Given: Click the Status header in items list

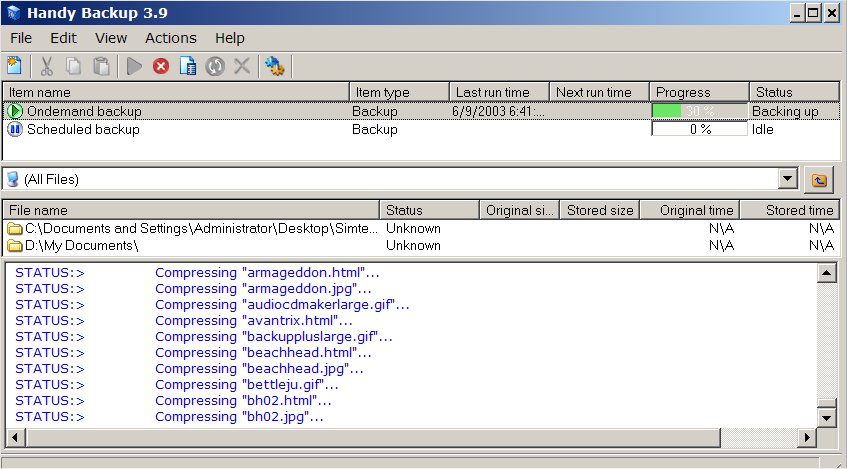Looking at the screenshot, I should (795, 92).
